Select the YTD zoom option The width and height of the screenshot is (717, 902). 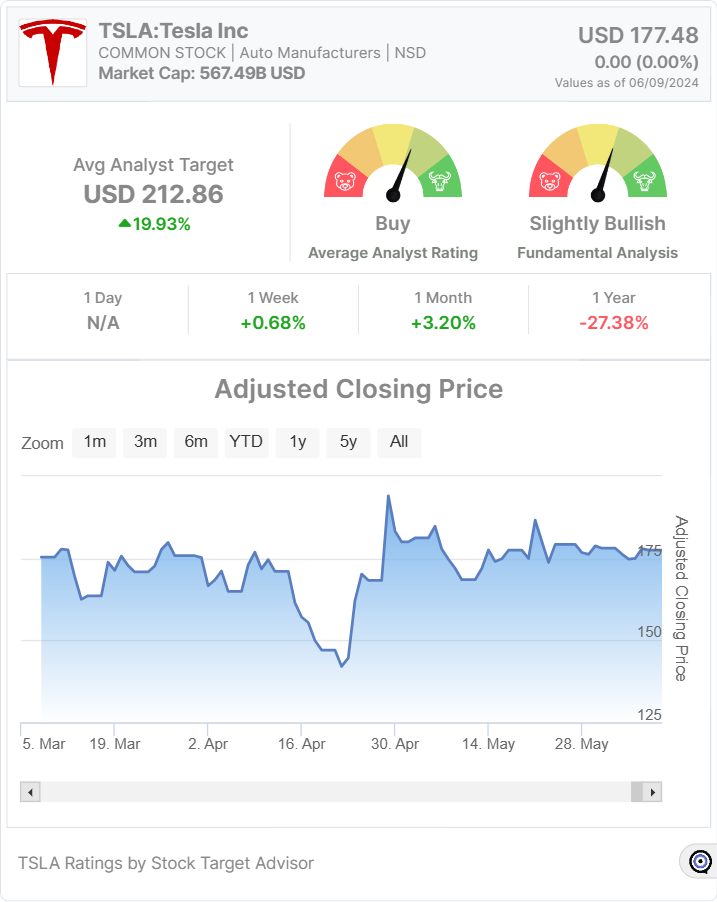(246, 442)
